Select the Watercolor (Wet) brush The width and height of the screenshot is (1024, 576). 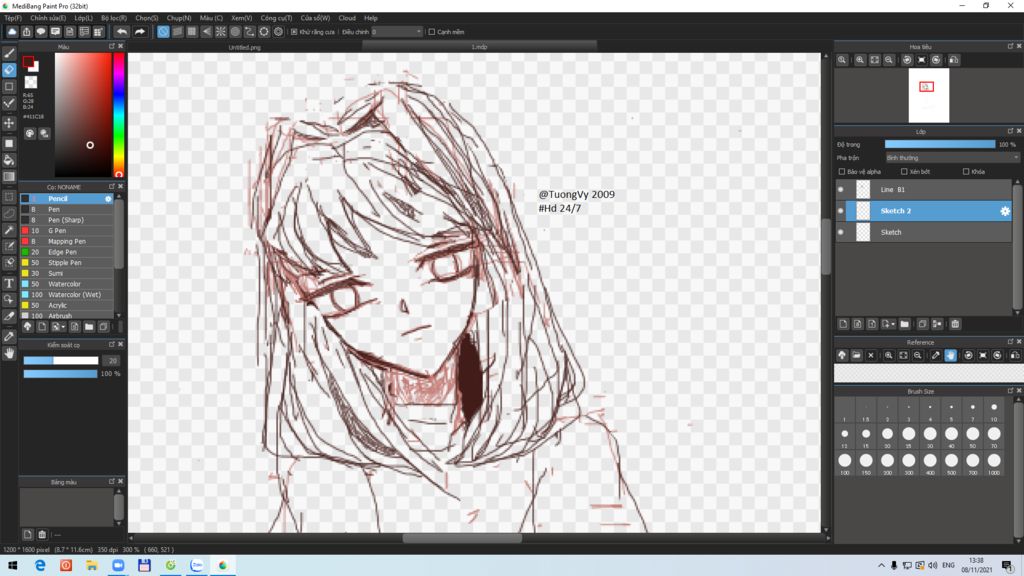67,295
